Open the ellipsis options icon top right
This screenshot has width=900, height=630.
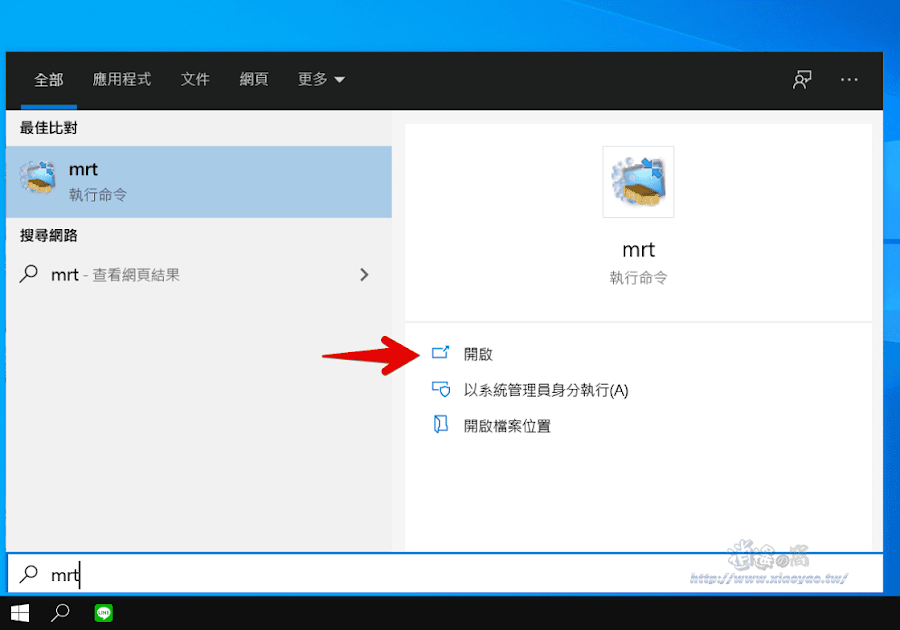coord(849,80)
